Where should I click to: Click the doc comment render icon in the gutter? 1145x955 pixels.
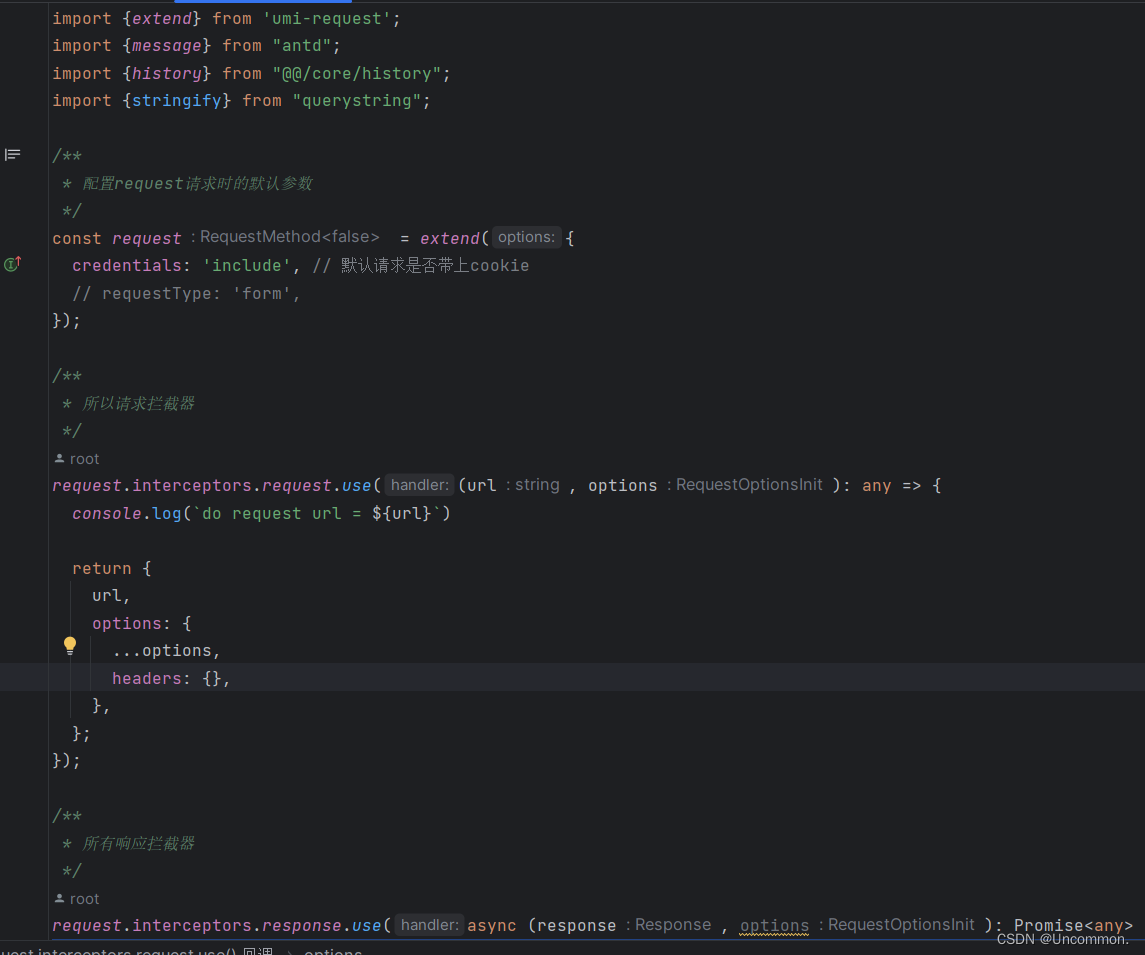(x=12, y=155)
